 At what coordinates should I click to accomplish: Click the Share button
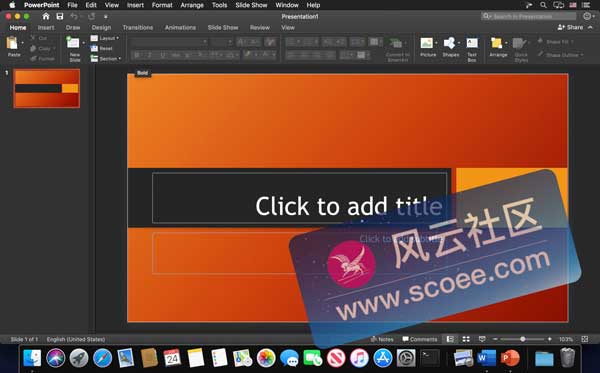click(x=571, y=27)
